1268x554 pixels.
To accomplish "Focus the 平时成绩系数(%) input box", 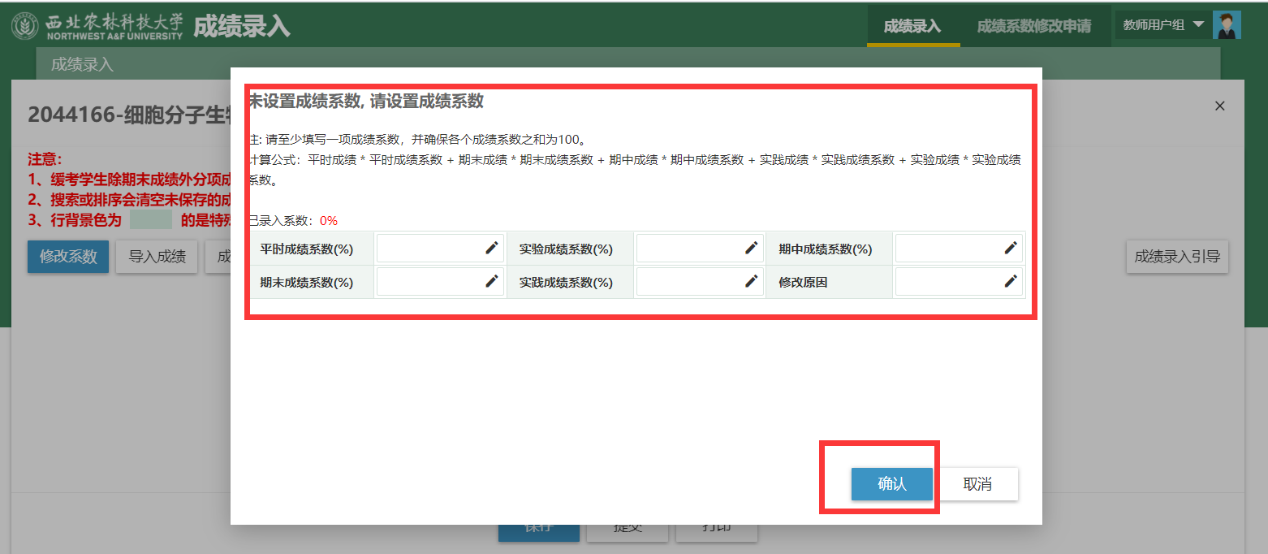I will point(430,248).
